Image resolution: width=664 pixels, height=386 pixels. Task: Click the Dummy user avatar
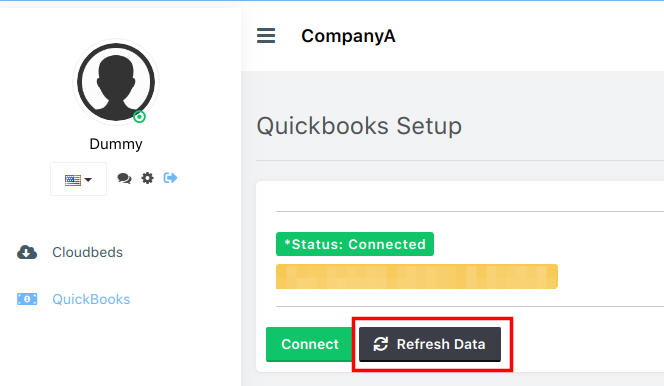116,82
